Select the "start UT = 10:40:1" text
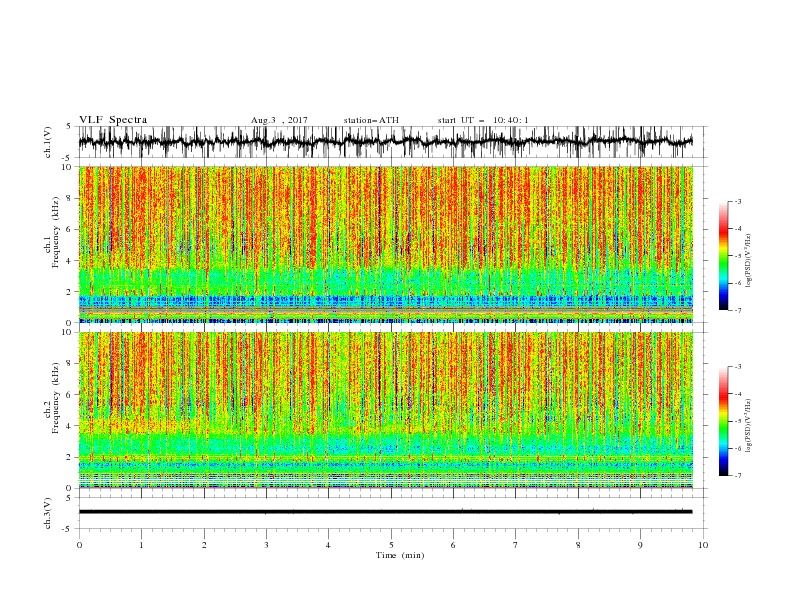Viewport: 792px width, 612px height. 483,120
